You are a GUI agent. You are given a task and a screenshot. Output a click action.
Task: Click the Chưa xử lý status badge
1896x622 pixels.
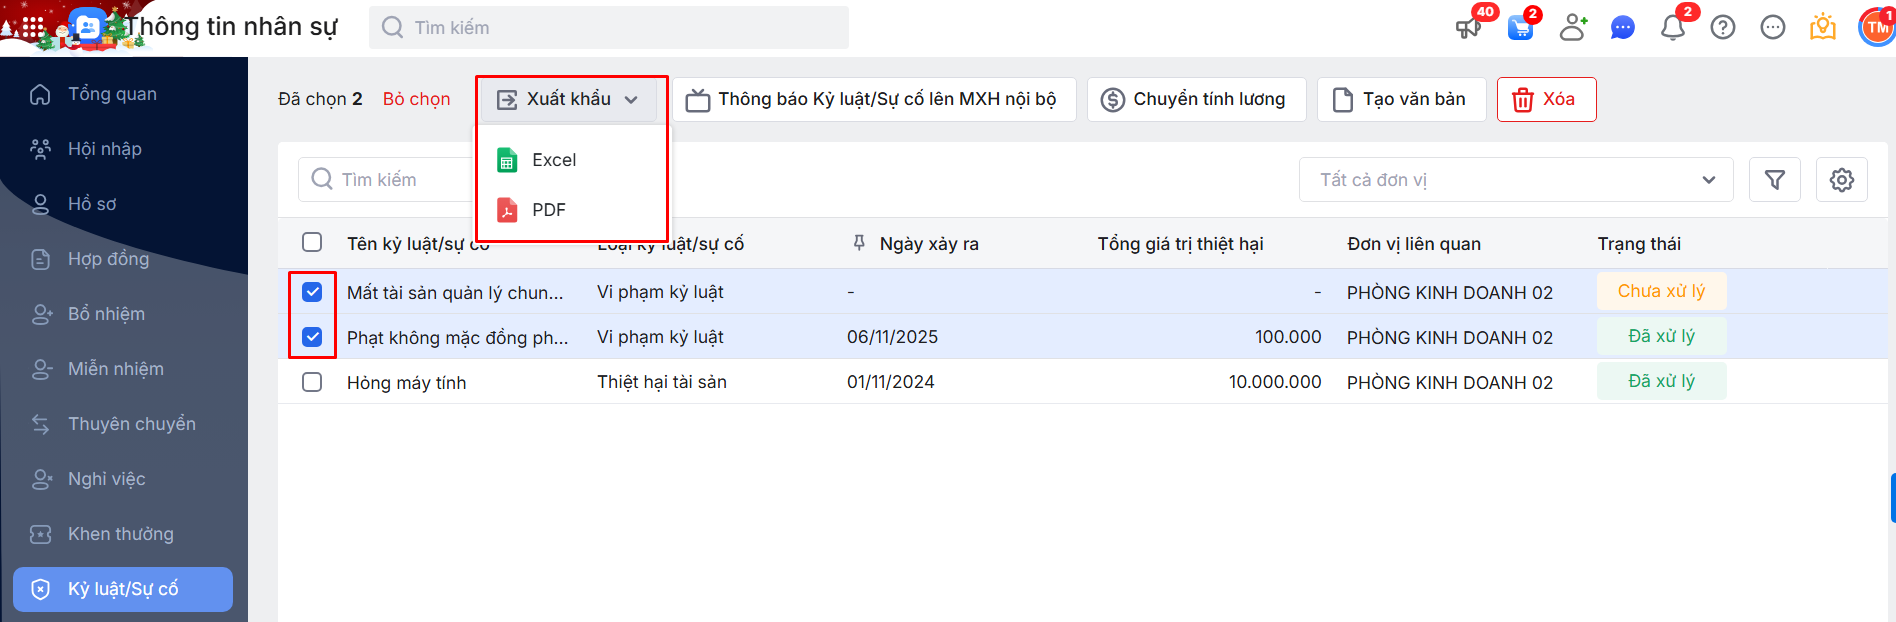(1662, 291)
